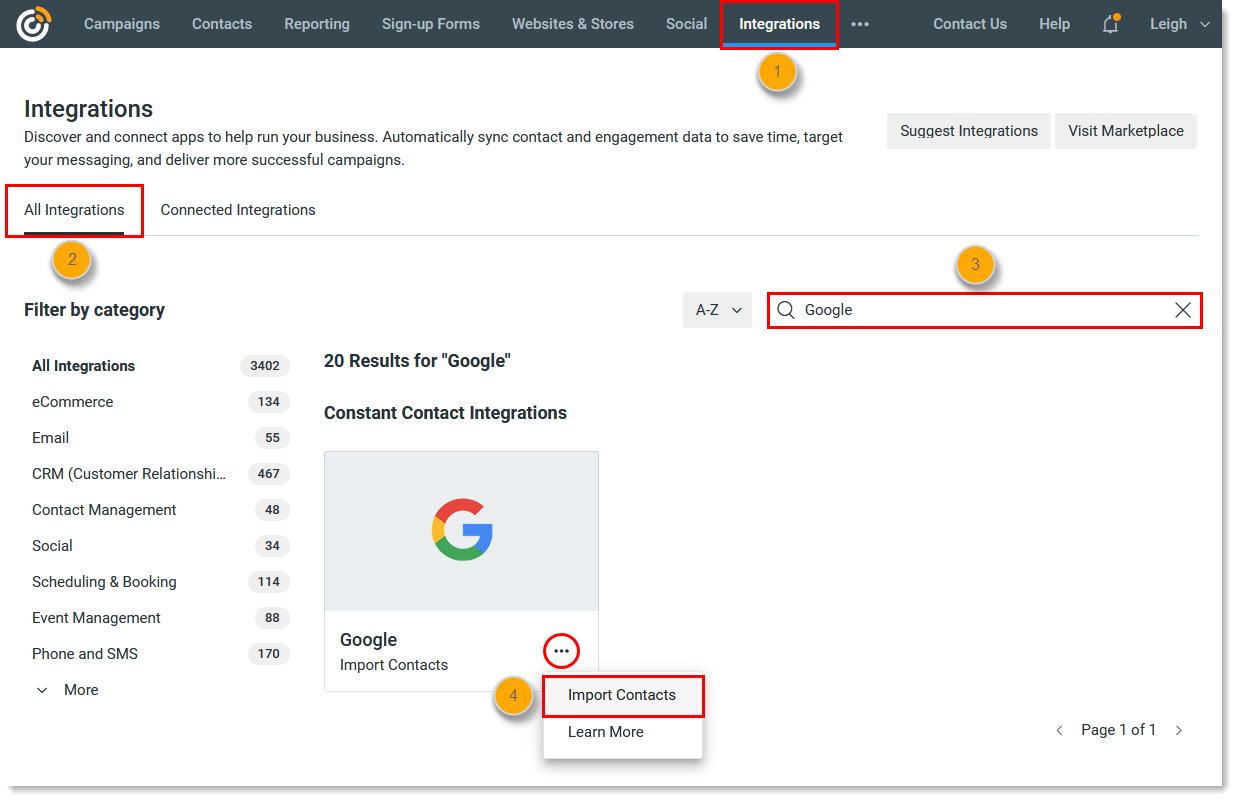Click the Google logo thumbnail on the integration card
Image resolution: width=1237 pixels, height=801 pixels.
[461, 527]
